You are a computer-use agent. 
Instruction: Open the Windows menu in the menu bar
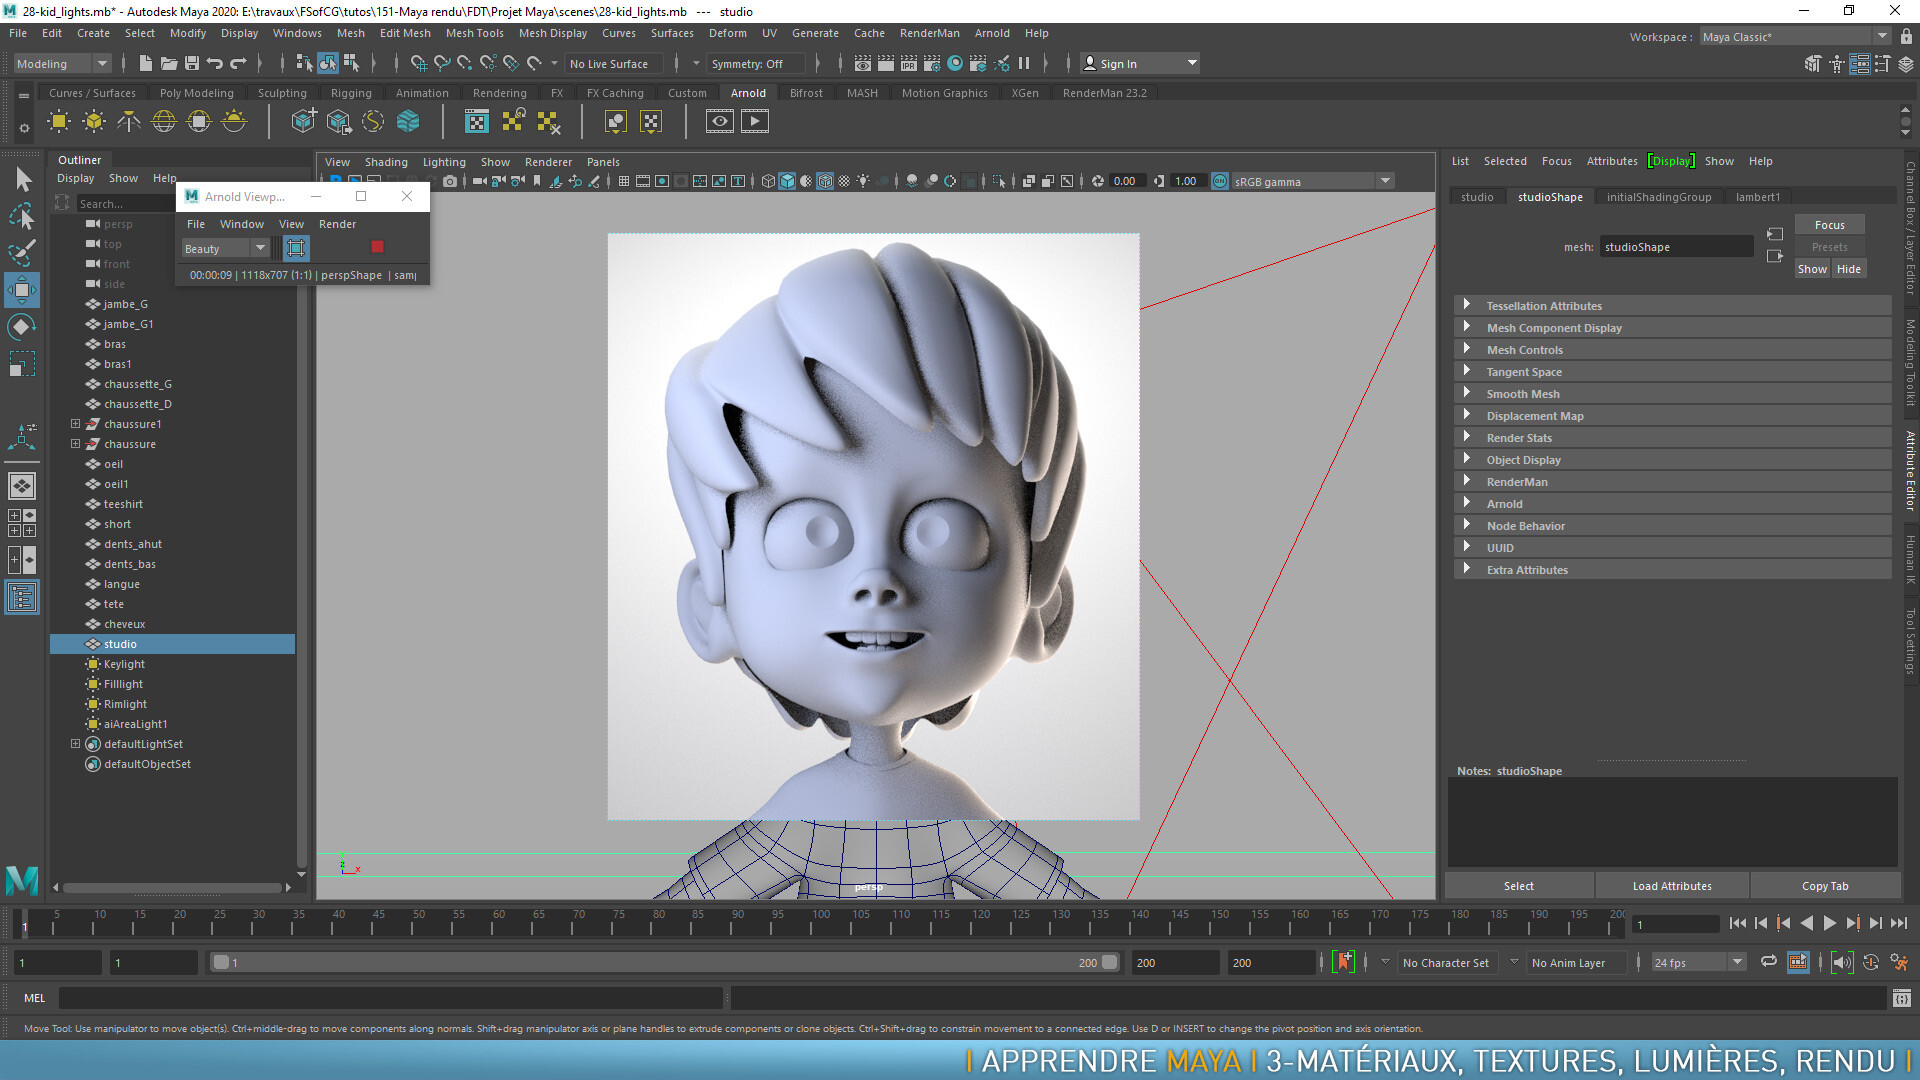click(x=296, y=33)
